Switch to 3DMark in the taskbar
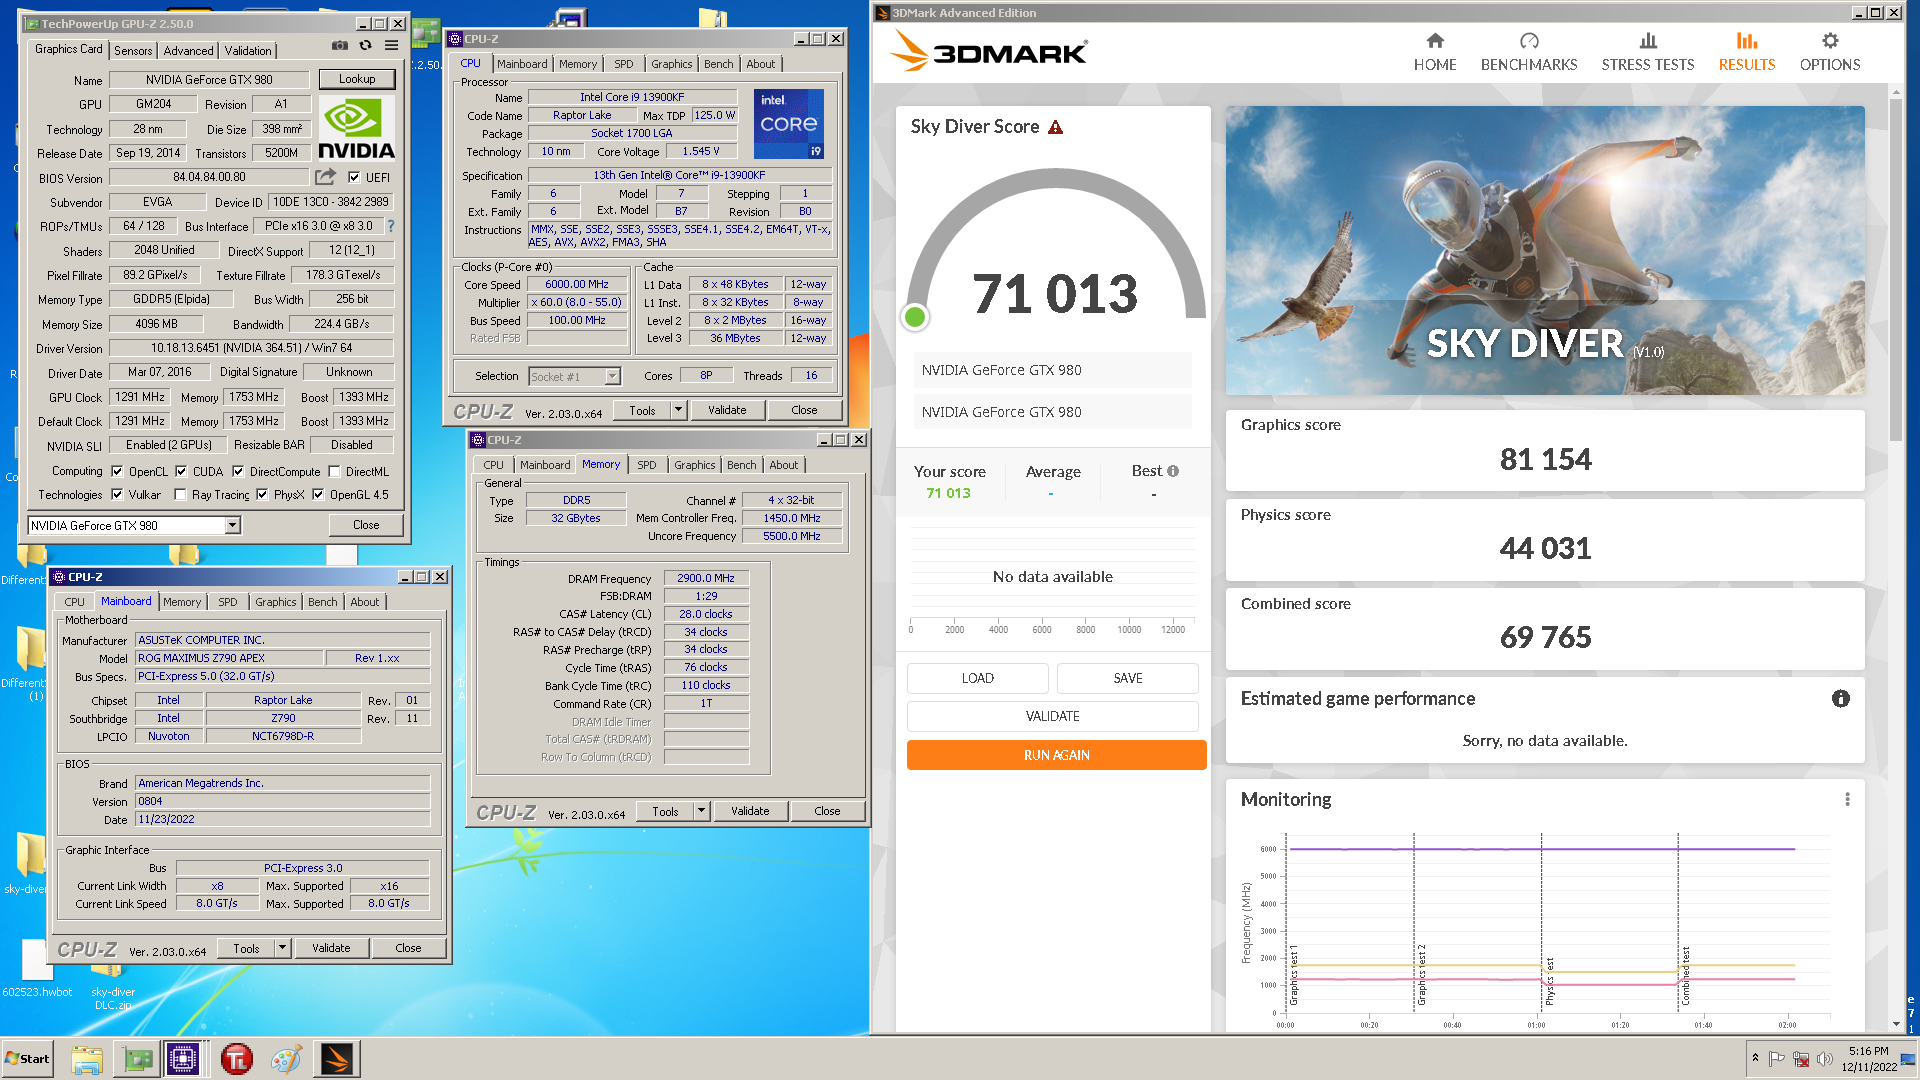Screen dimensions: 1920x1080 337,1059
